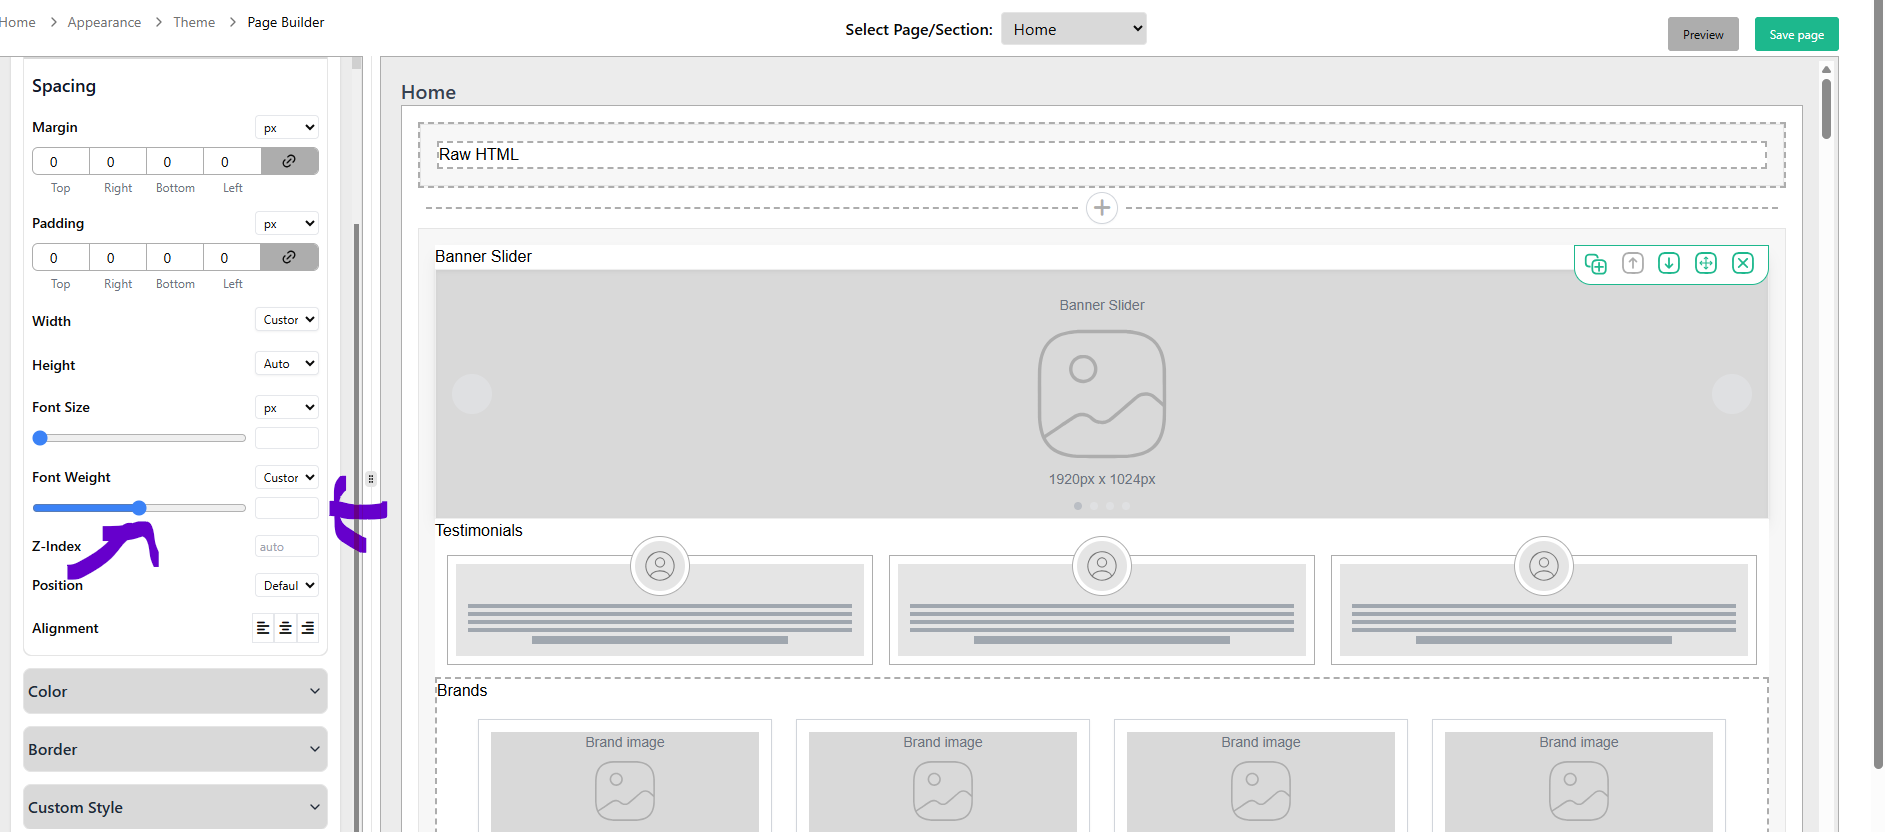The image size is (1885, 832).
Task: Open the Margin unit dropdown
Action: tap(287, 127)
